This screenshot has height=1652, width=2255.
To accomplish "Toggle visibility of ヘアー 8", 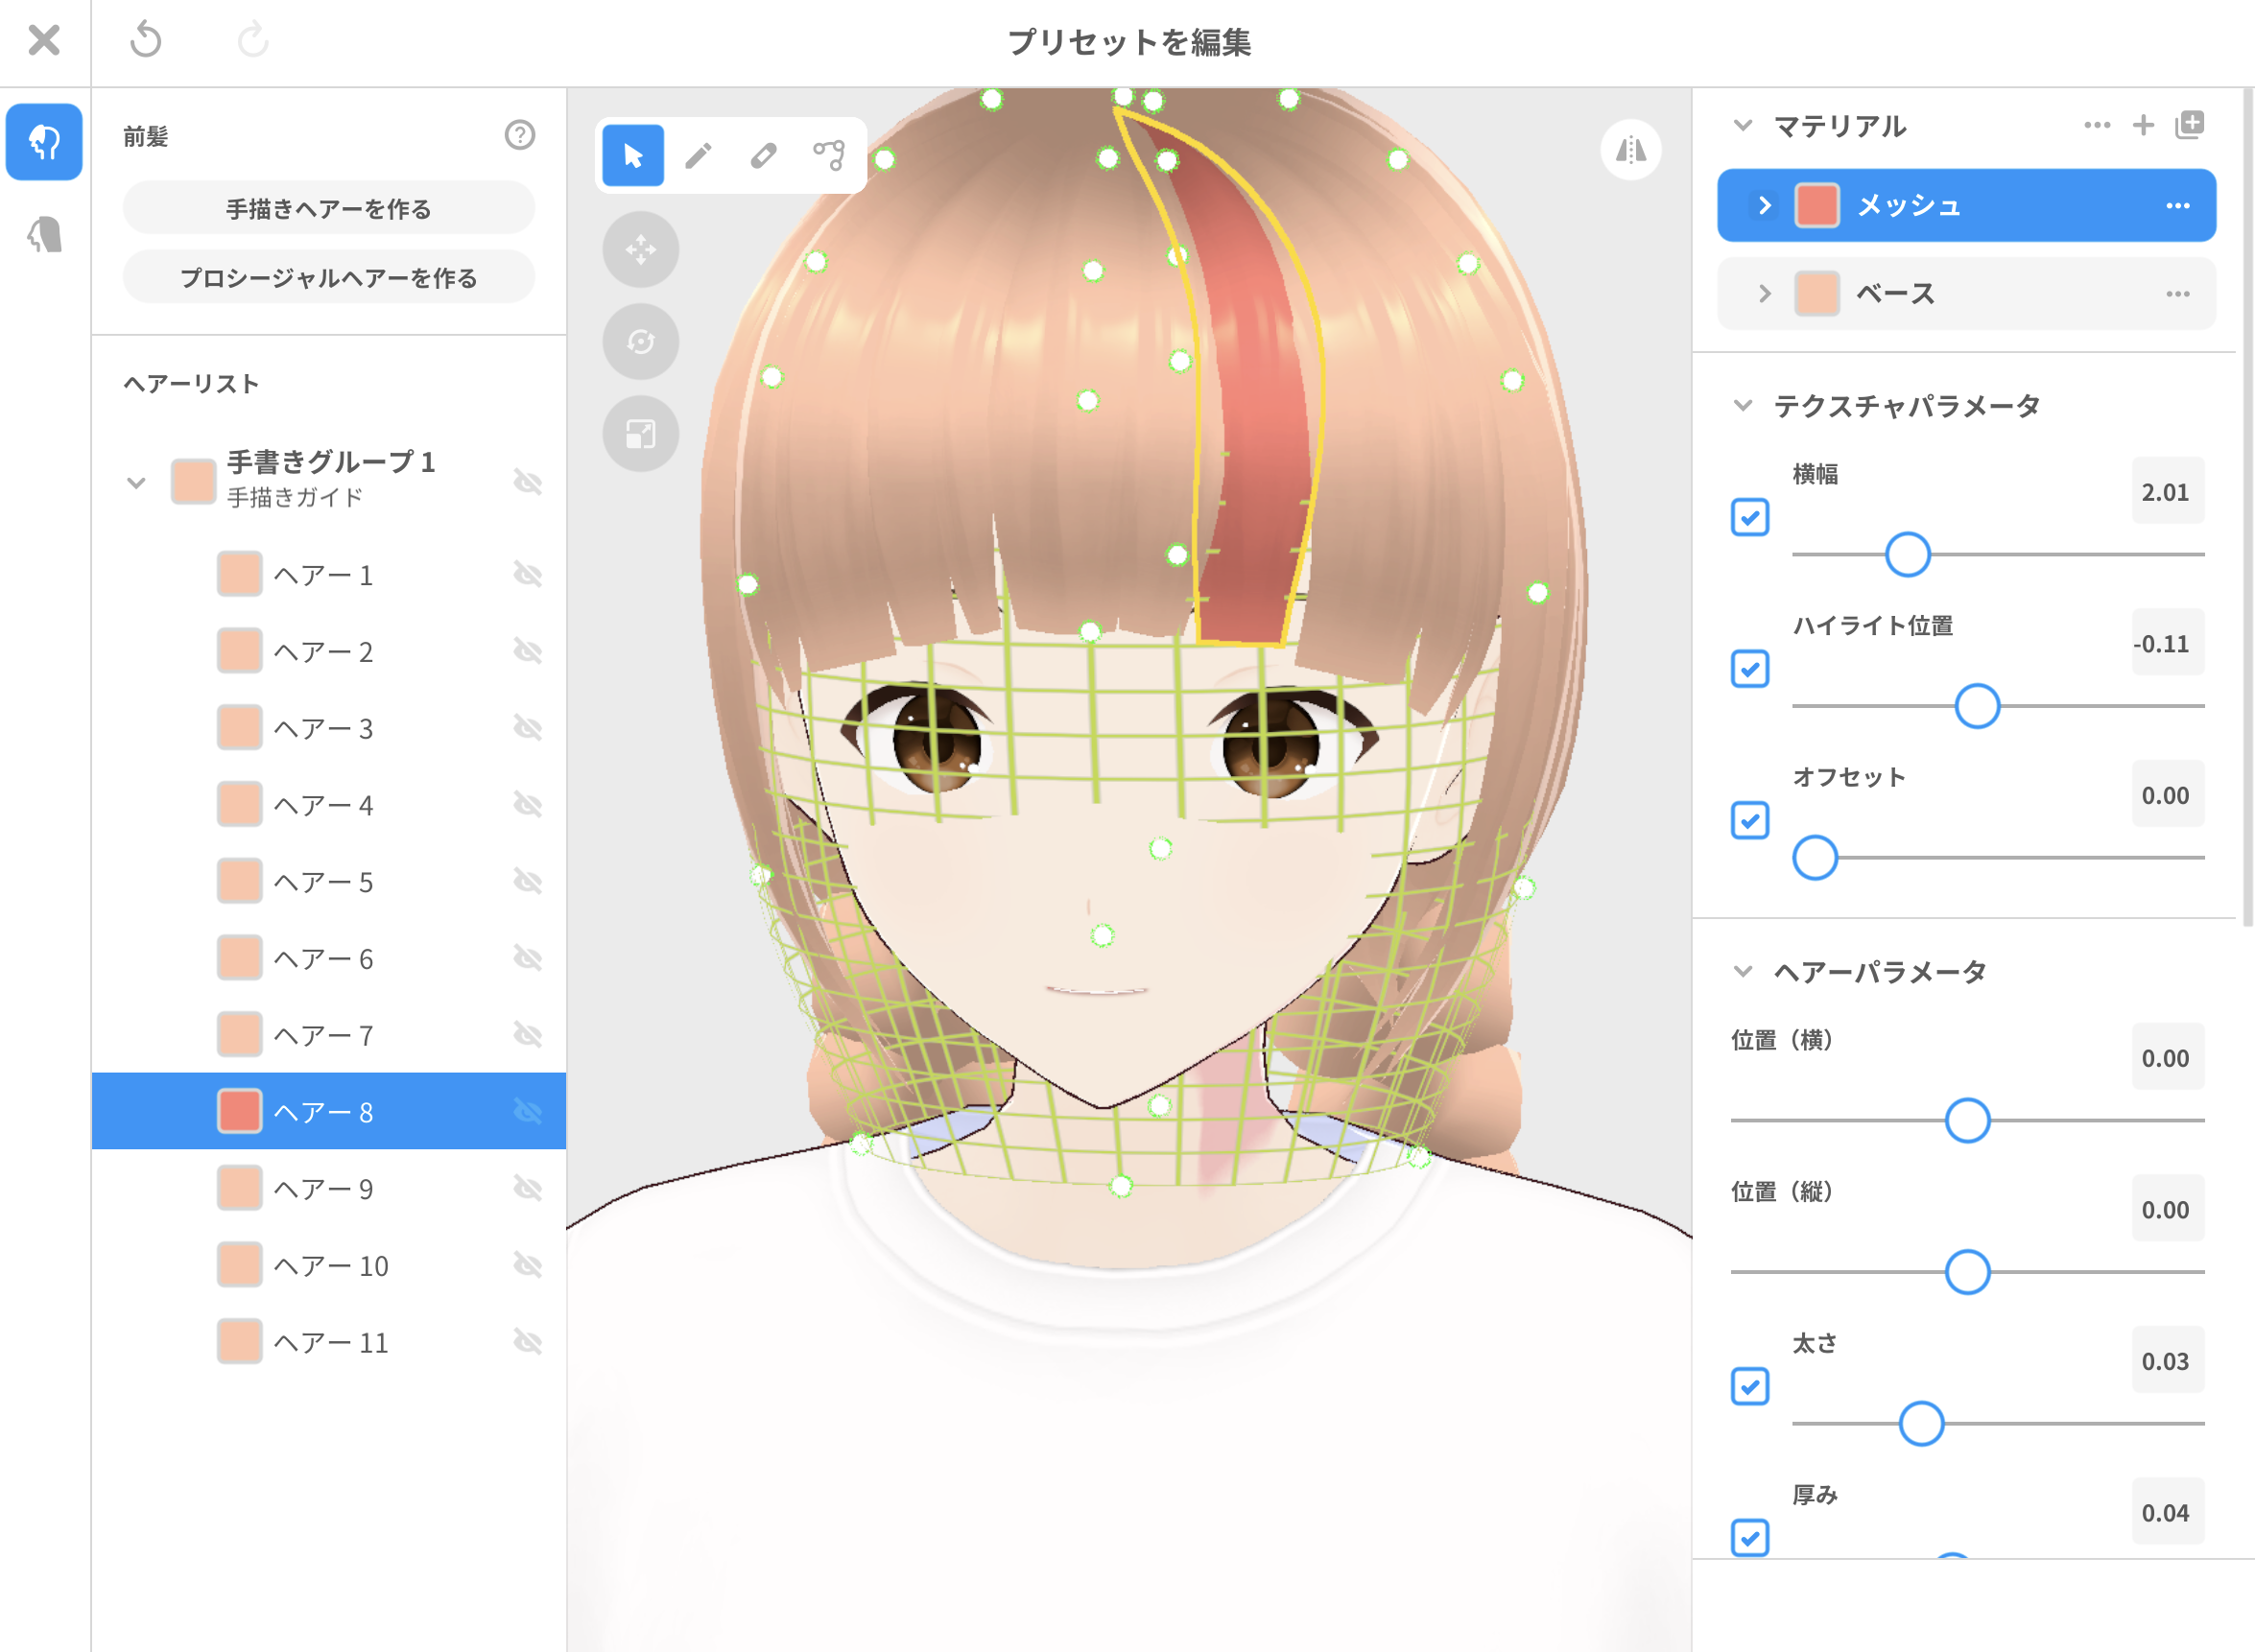I will tap(528, 1111).
